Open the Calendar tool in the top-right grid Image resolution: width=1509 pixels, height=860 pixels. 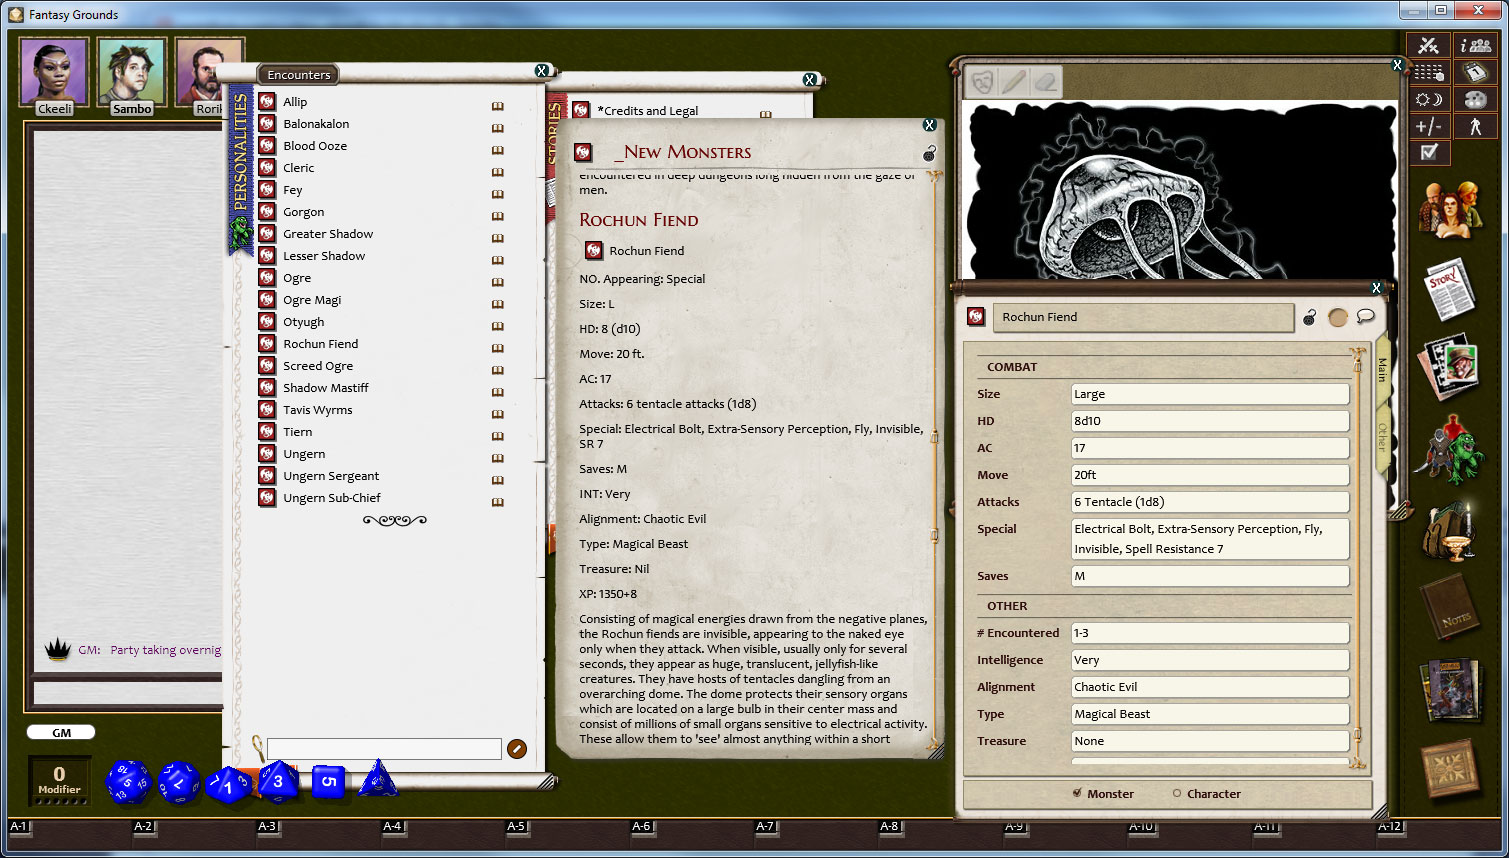1475,71
